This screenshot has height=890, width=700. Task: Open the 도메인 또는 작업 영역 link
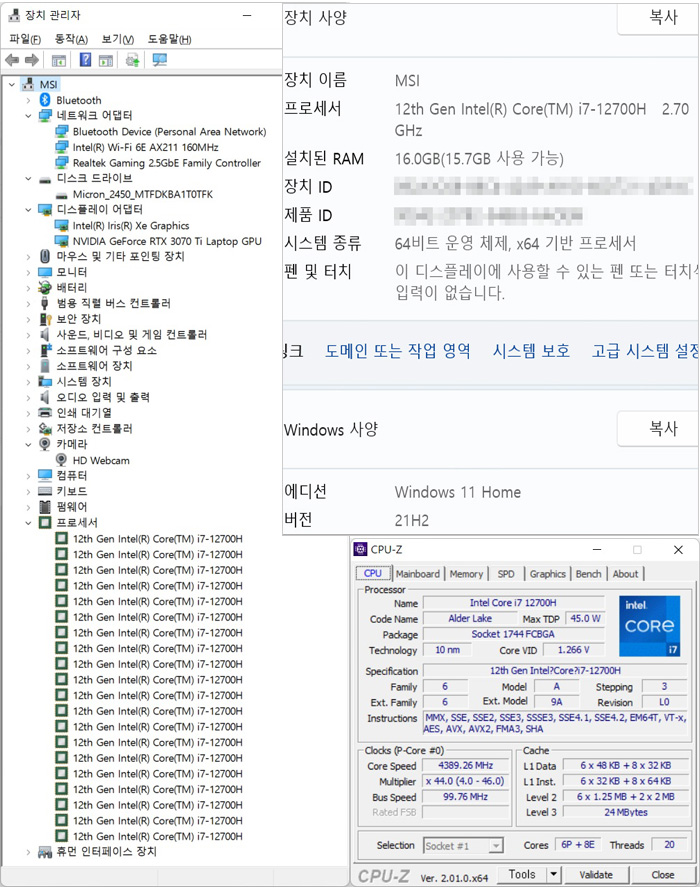(397, 351)
